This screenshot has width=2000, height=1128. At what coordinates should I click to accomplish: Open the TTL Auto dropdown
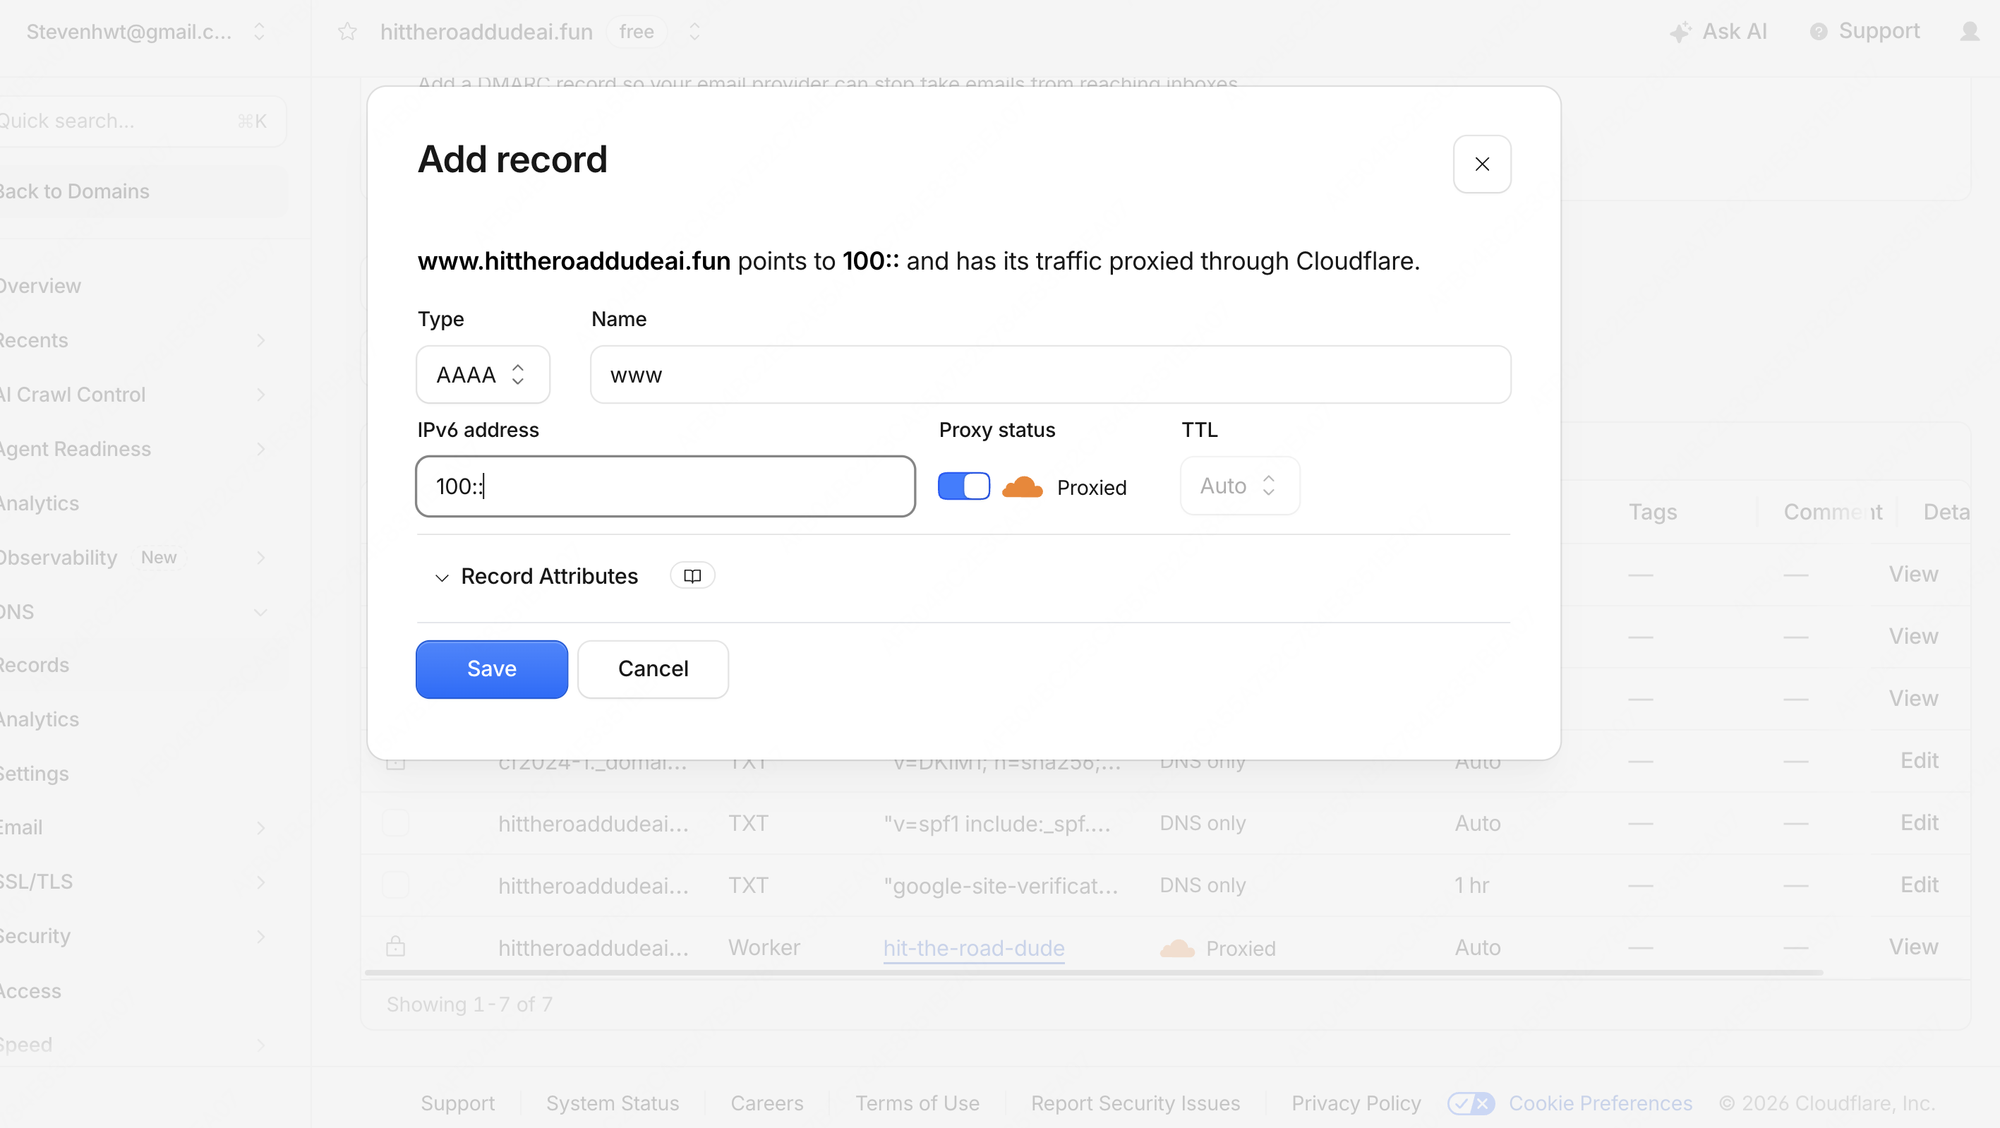tap(1240, 486)
